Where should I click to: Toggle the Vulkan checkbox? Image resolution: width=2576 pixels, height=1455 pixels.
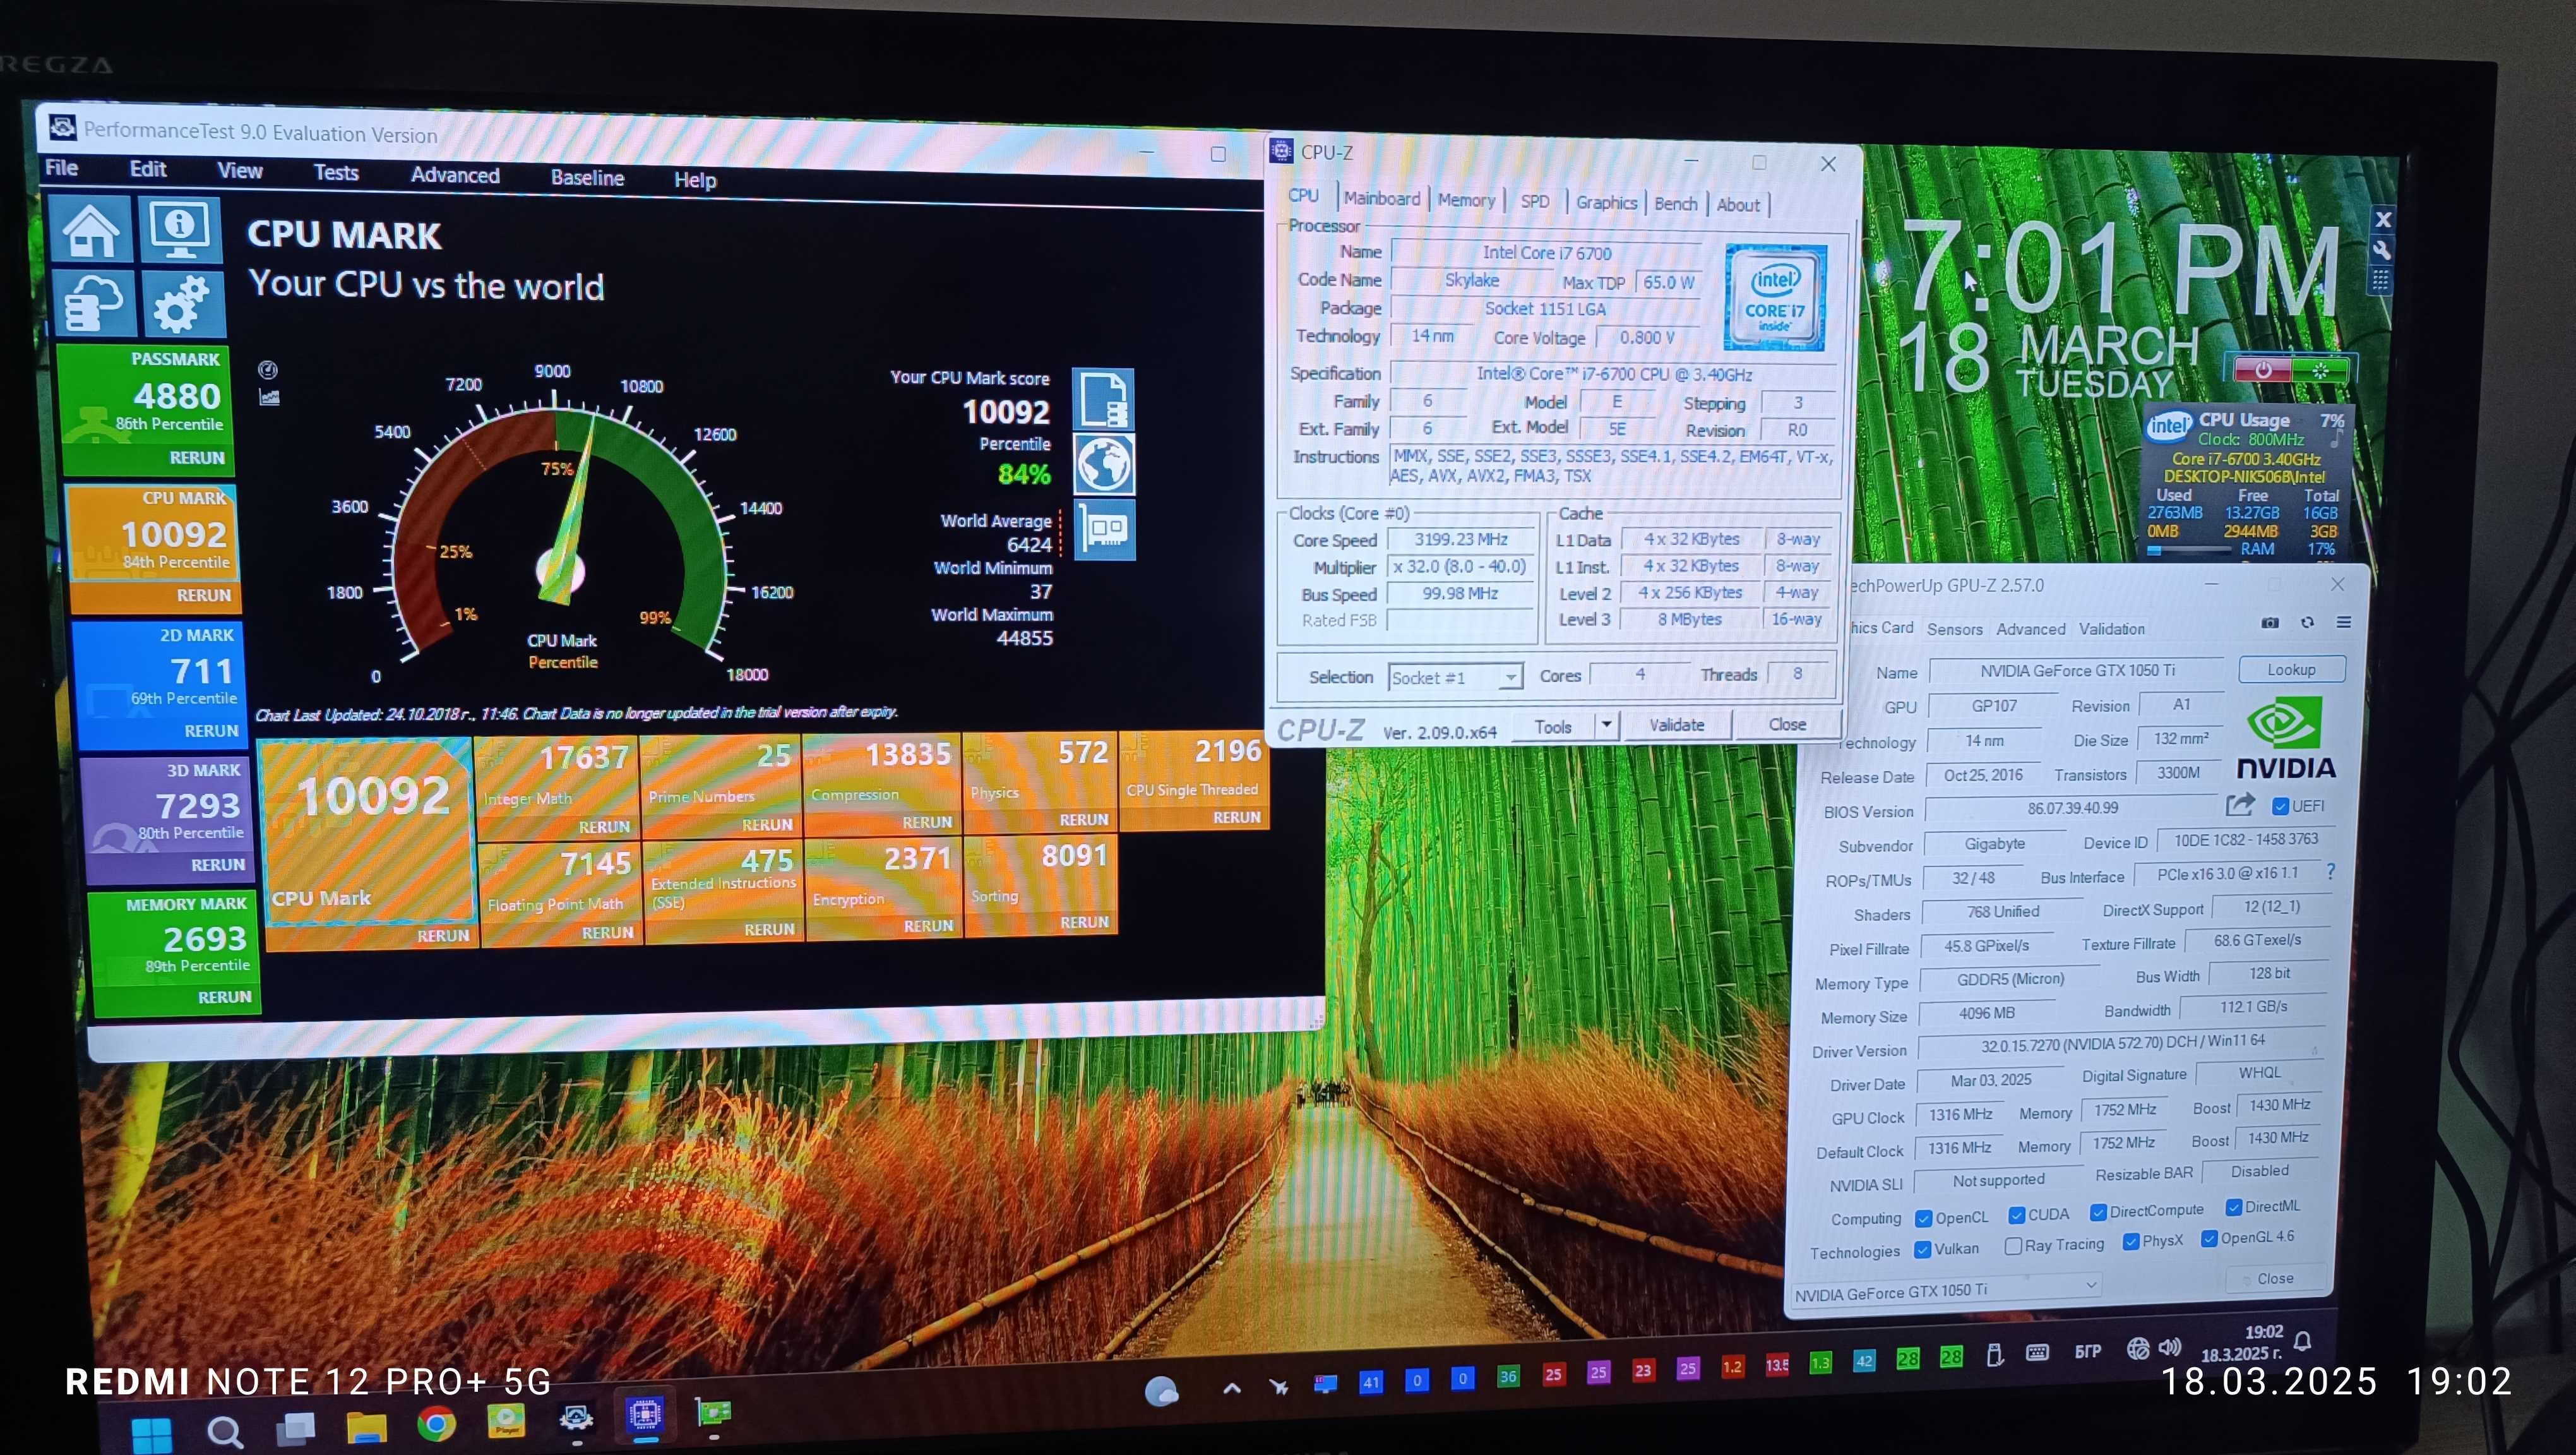1922,1250
